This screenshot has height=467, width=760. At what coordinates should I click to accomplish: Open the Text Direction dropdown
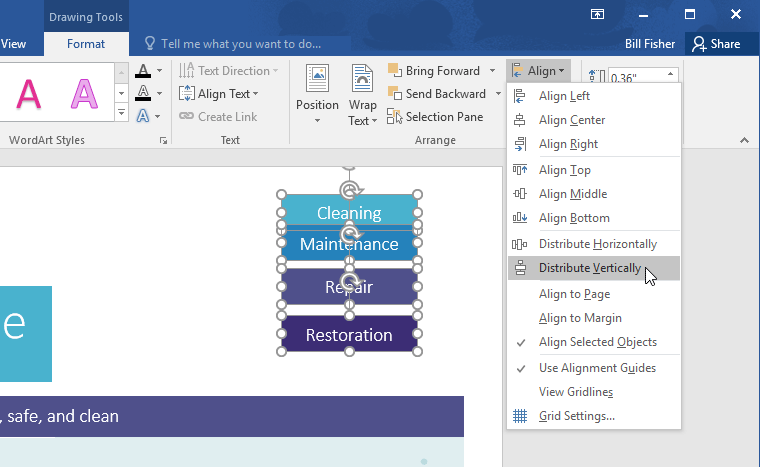click(226, 71)
